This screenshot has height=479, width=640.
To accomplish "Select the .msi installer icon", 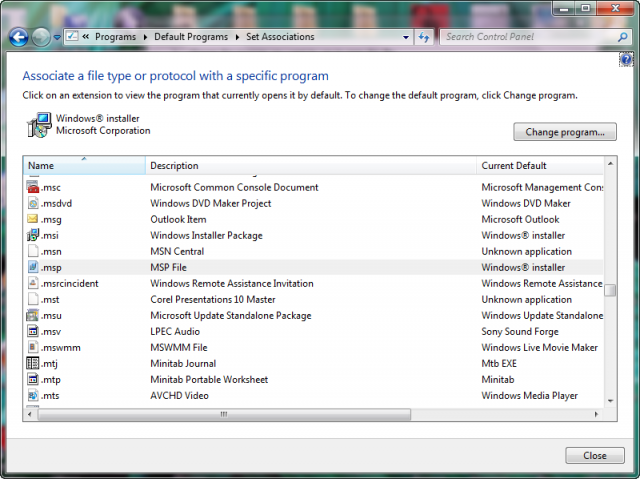I will tap(33, 235).
